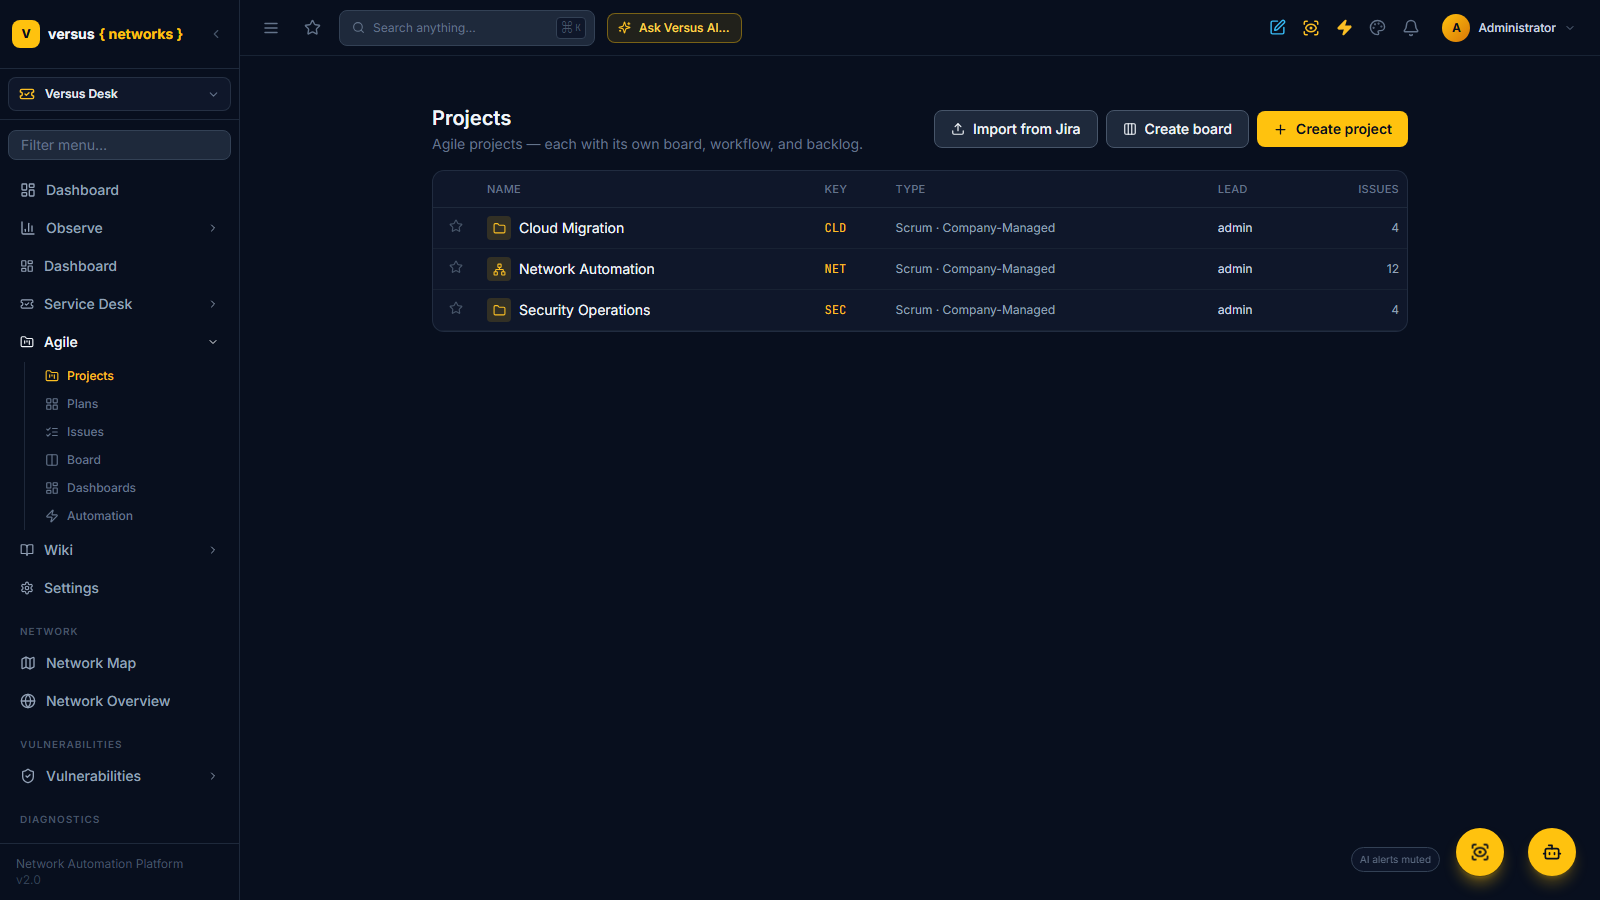Click the Filter menu input
This screenshot has width=1600, height=900.
pyautogui.click(x=119, y=145)
